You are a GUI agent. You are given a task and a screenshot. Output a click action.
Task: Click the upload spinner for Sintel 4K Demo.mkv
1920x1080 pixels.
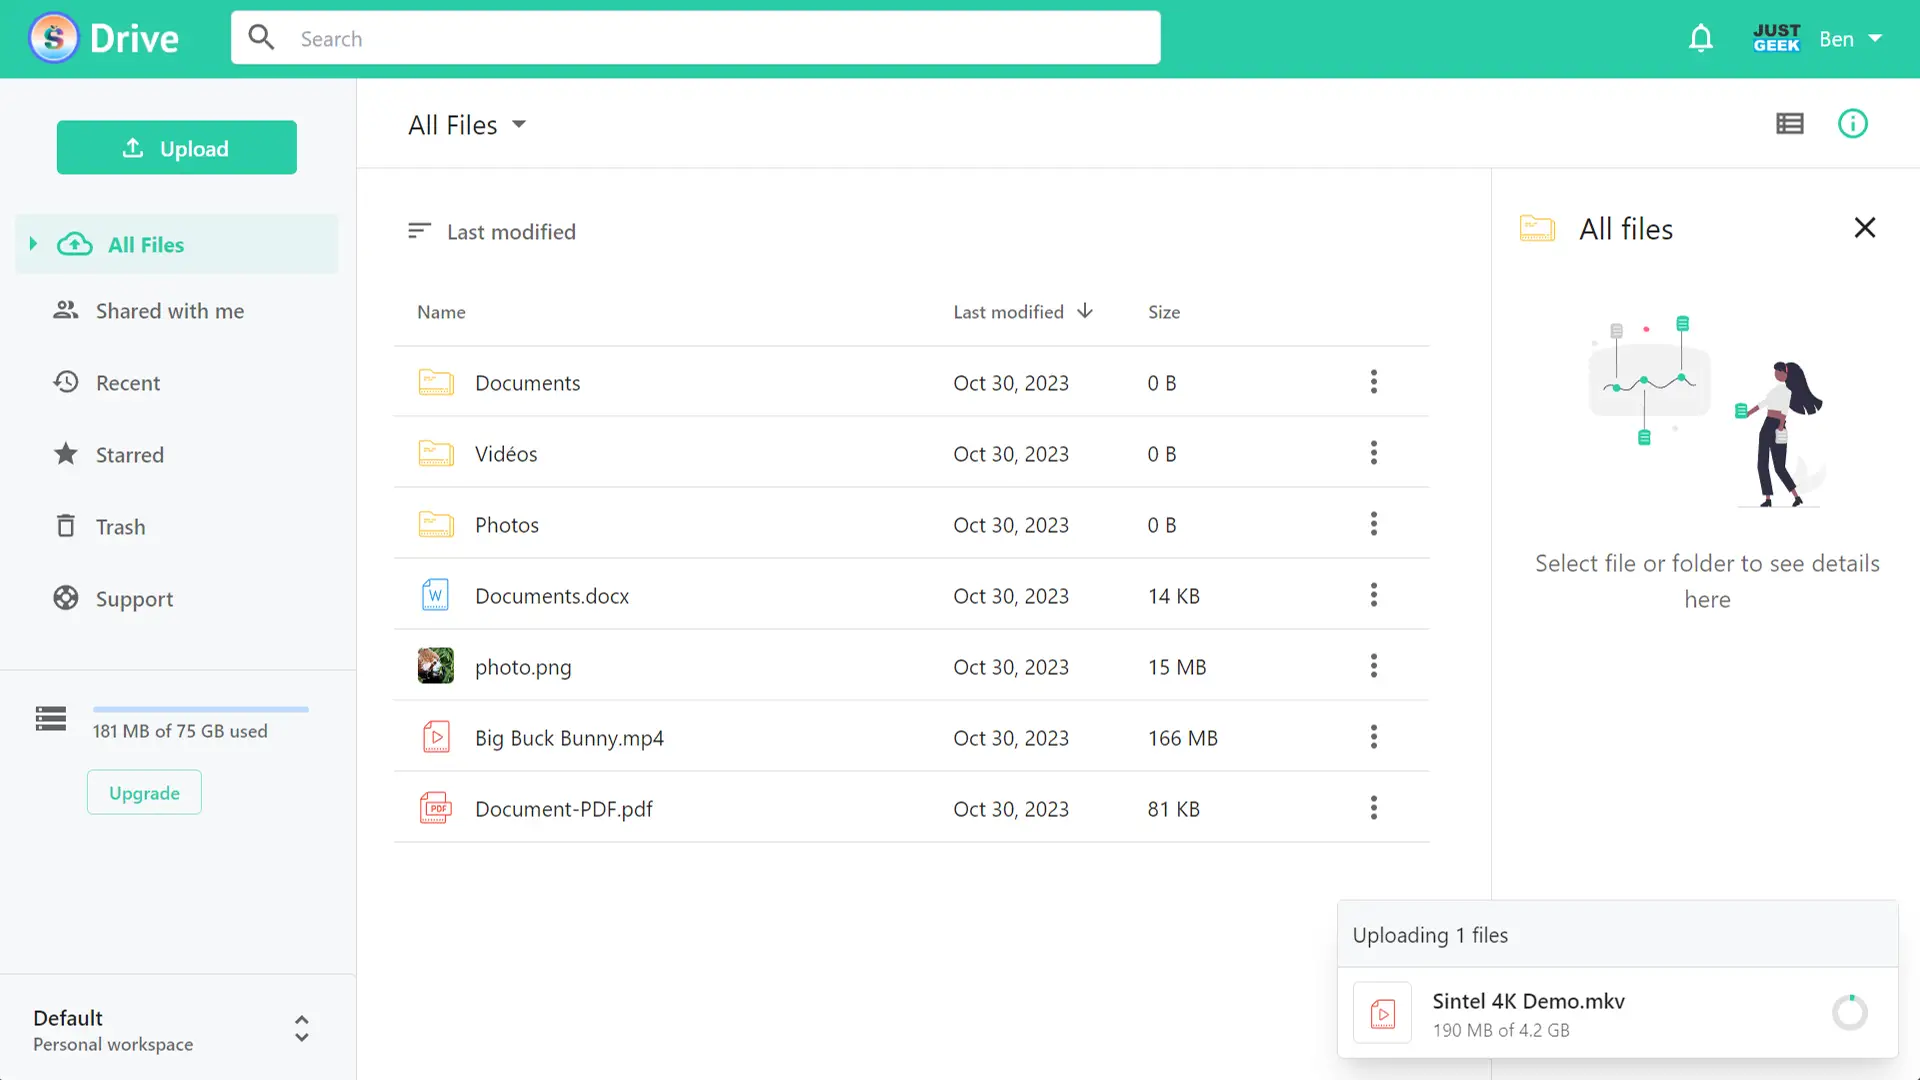tap(1850, 1013)
